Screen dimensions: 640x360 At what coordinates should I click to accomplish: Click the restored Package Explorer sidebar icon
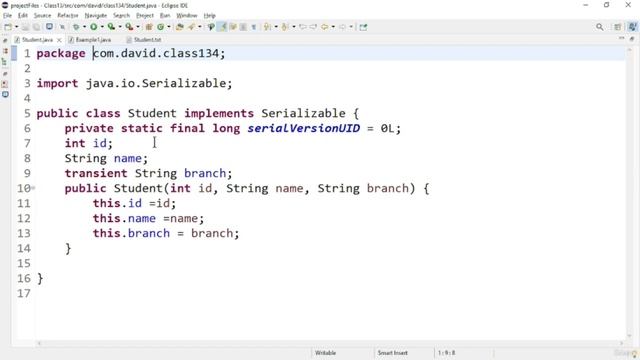5,51
